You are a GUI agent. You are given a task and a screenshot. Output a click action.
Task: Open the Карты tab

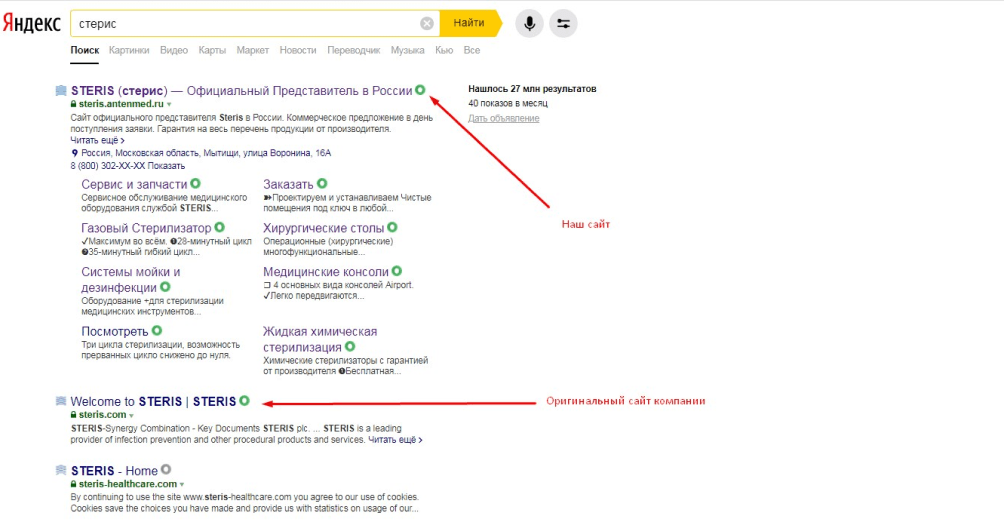pyautogui.click(x=212, y=50)
